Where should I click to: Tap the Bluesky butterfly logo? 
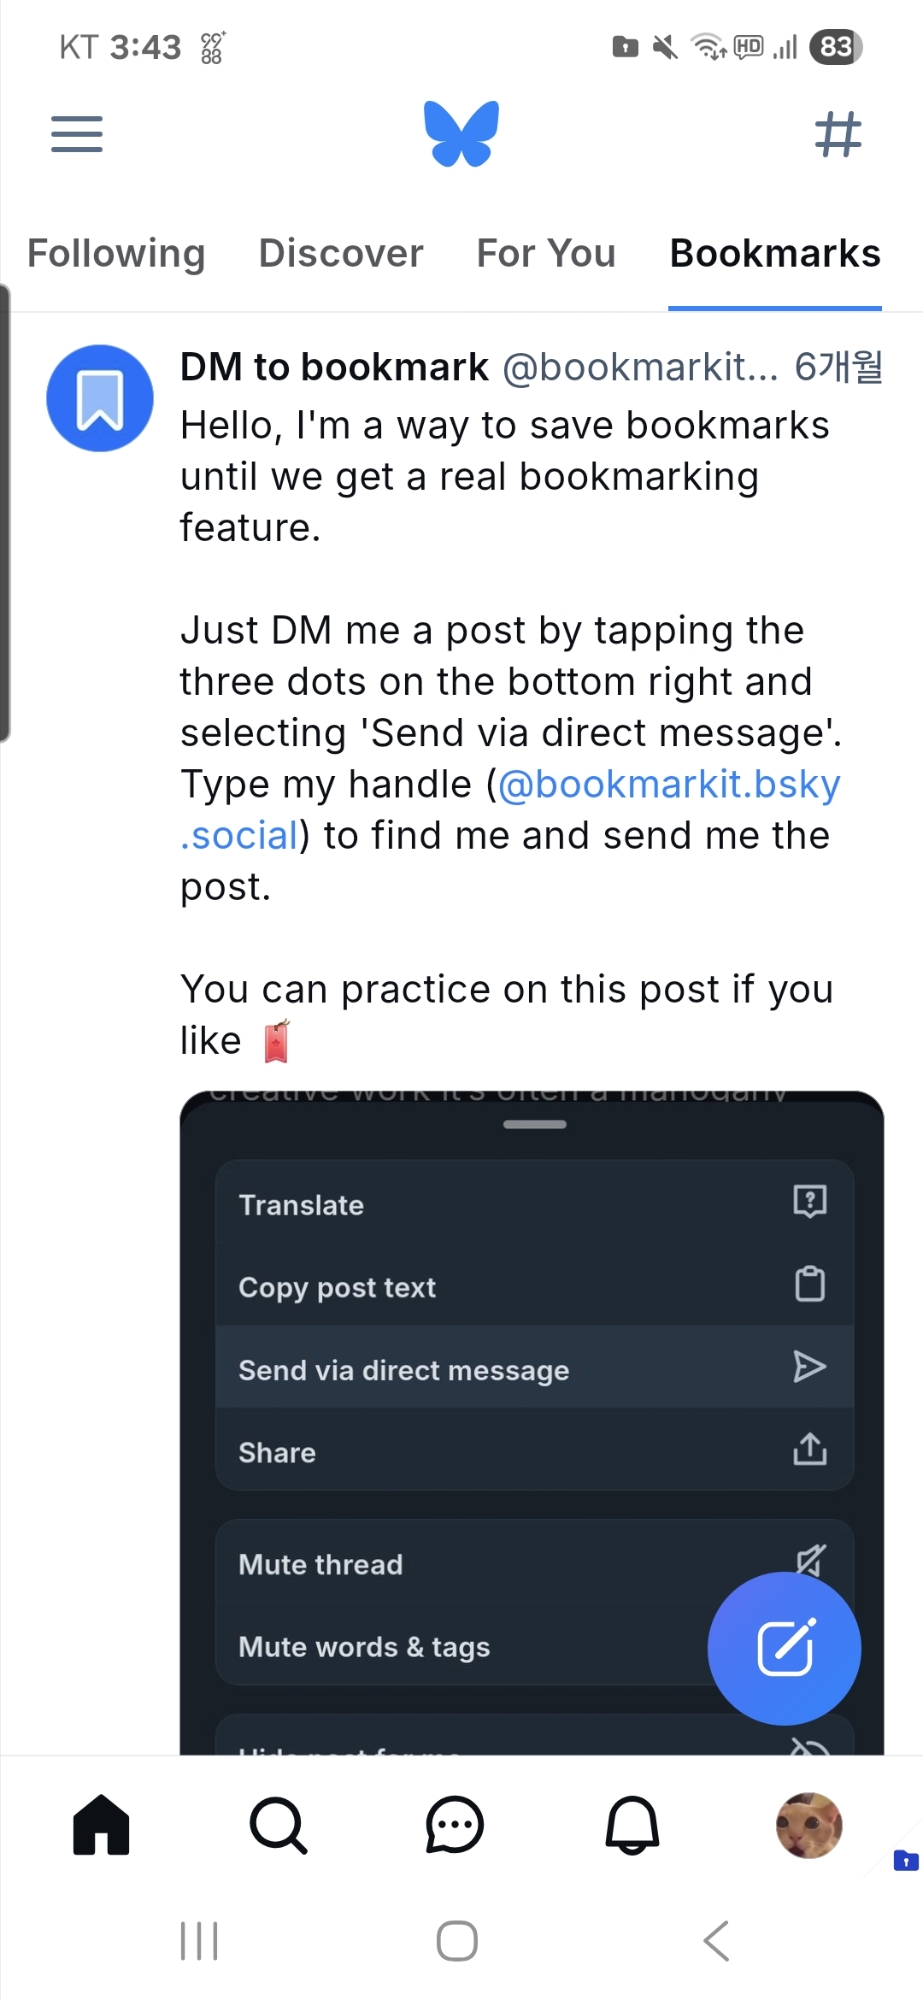click(461, 133)
